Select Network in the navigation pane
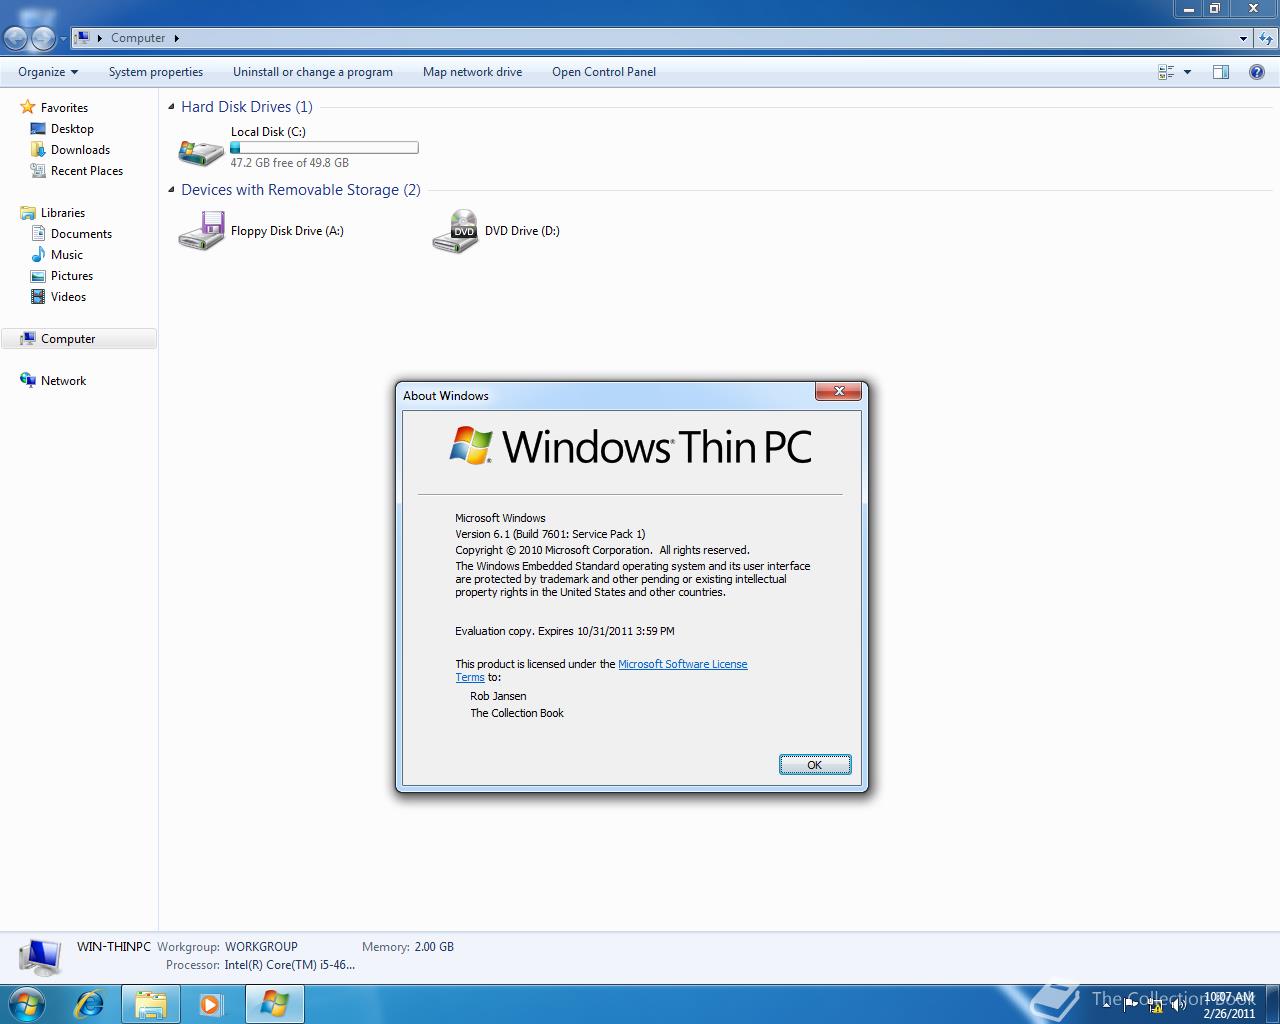This screenshot has height=1024, width=1280. click(63, 381)
